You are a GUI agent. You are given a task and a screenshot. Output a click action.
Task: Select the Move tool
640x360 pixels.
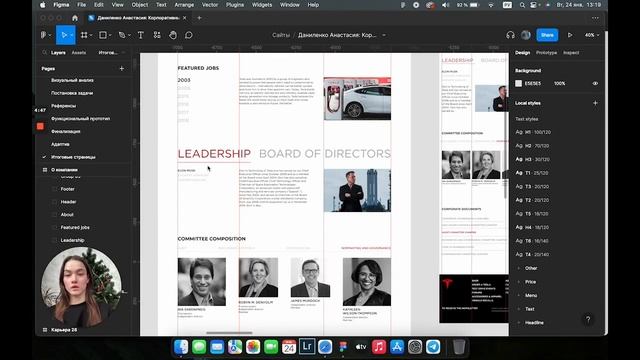[x=64, y=35]
